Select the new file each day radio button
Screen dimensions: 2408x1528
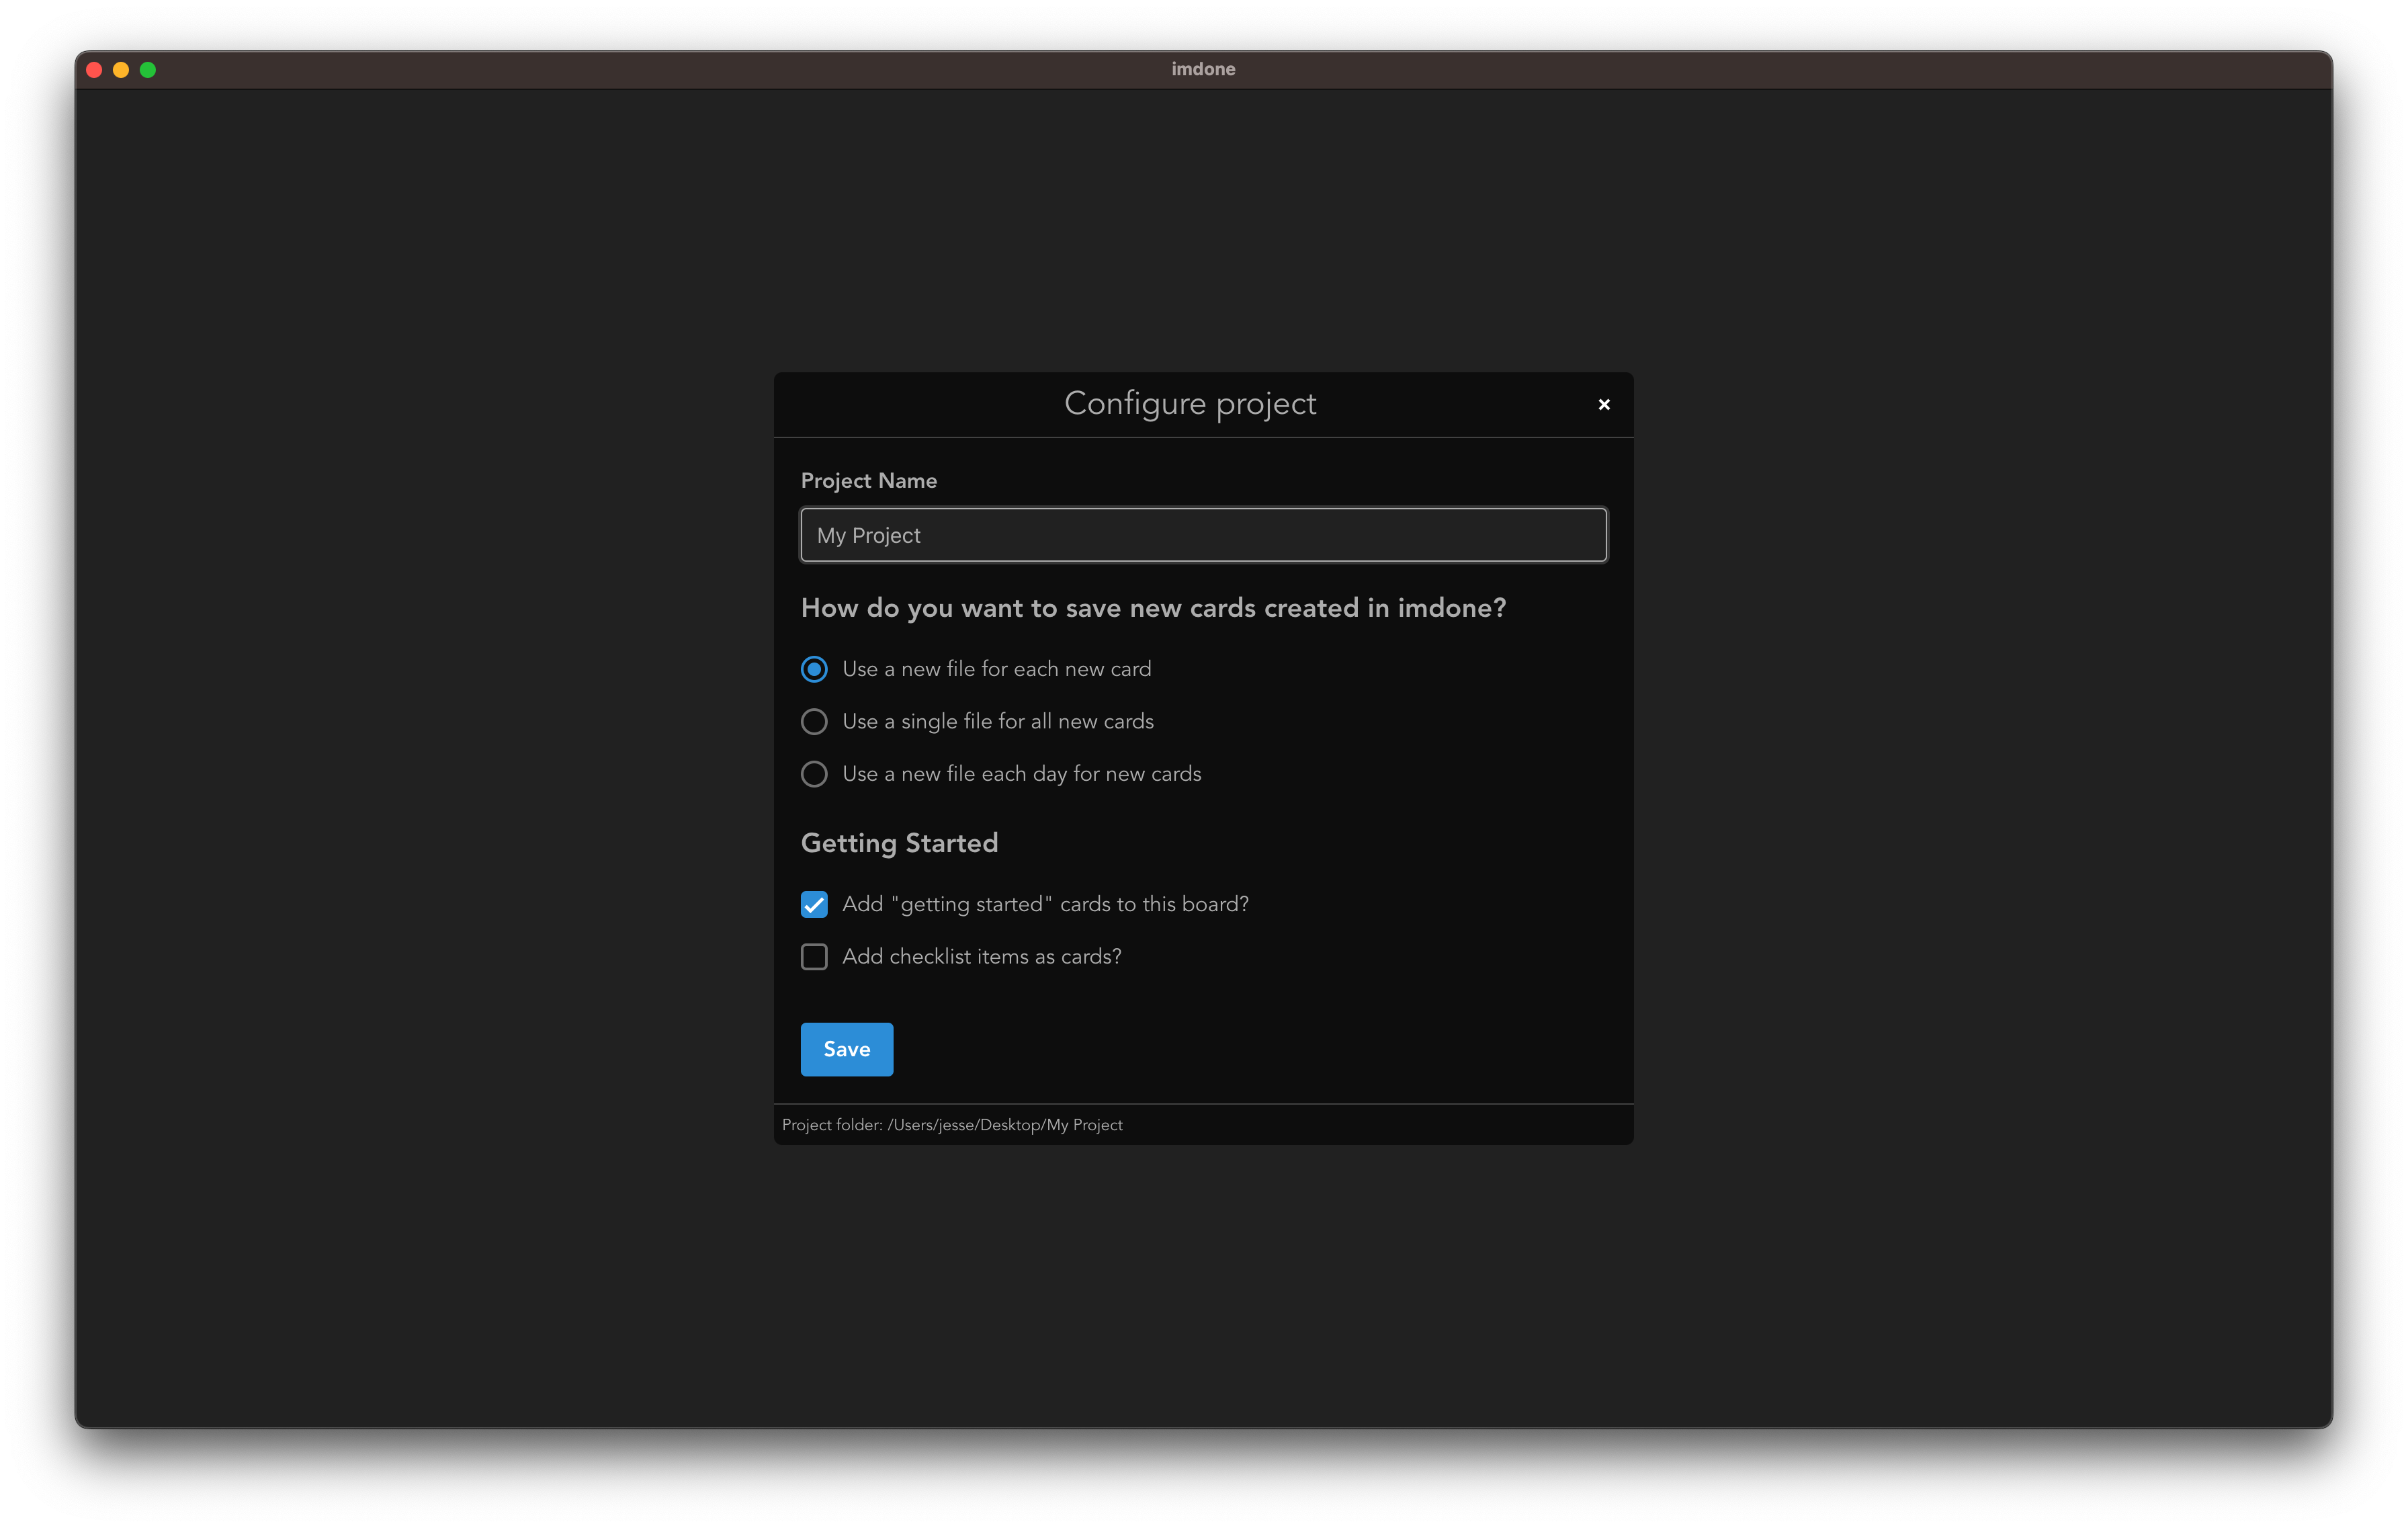coord(814,774)
